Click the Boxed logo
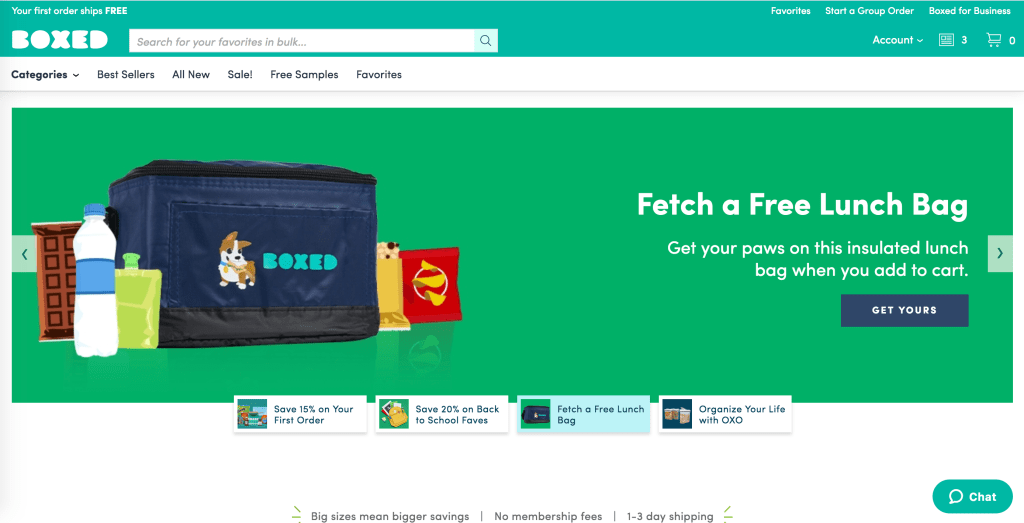This screenshot has height=523, width=1024. (x=59, y=40)
